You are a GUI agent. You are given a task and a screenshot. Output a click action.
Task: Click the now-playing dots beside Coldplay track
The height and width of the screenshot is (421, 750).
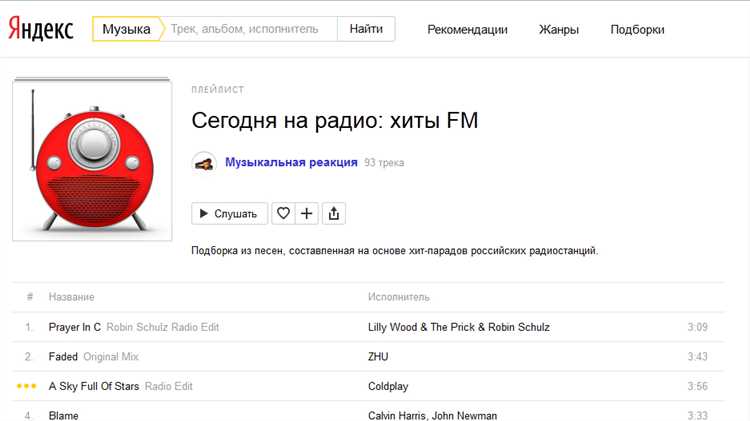[x=27, y=386]
